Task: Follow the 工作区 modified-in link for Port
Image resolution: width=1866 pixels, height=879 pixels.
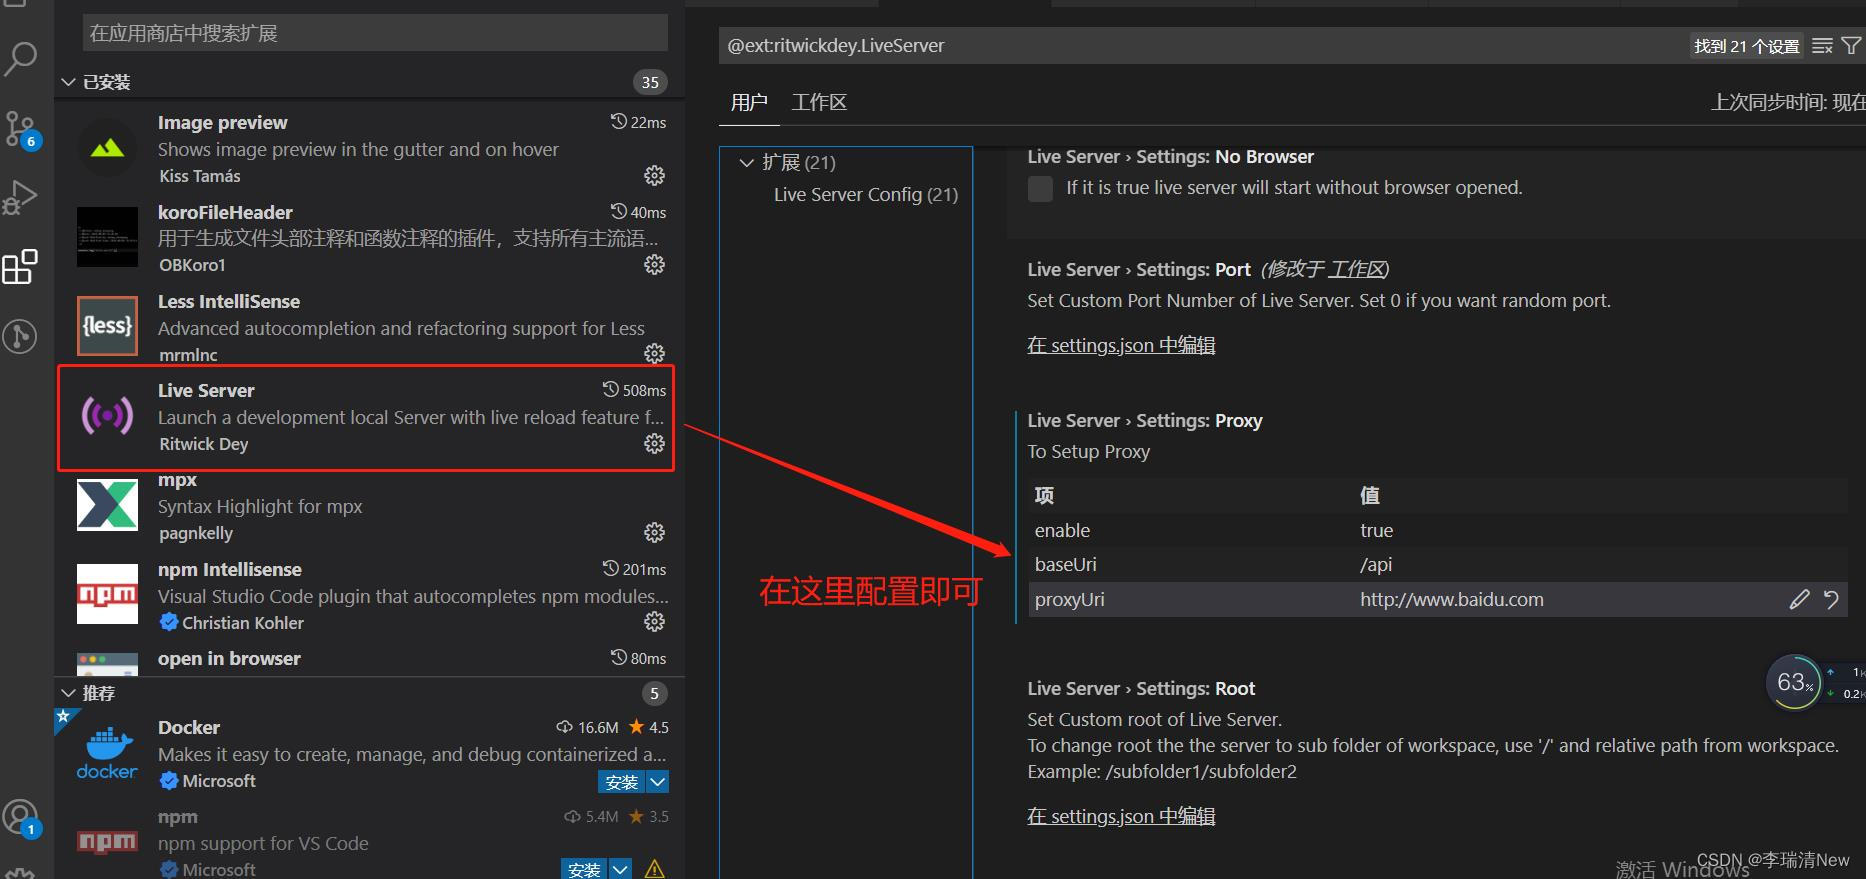Action: tap(1357, 270)
